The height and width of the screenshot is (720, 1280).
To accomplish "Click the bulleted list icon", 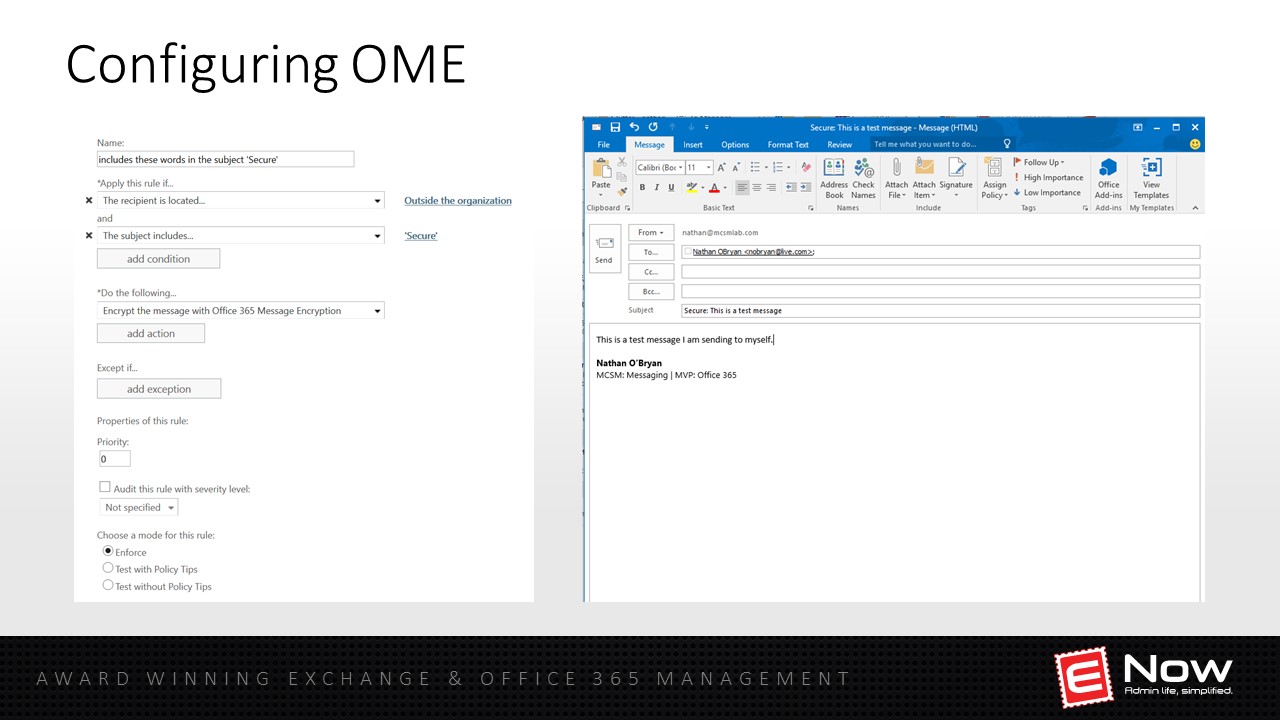I will point(755,167).
